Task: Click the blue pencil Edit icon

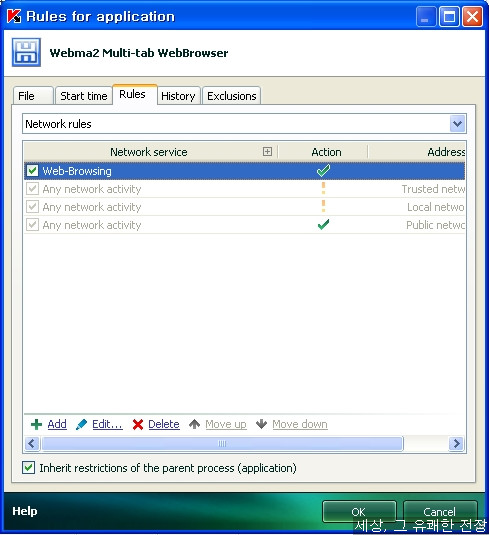Action: [x=81, y=424]
